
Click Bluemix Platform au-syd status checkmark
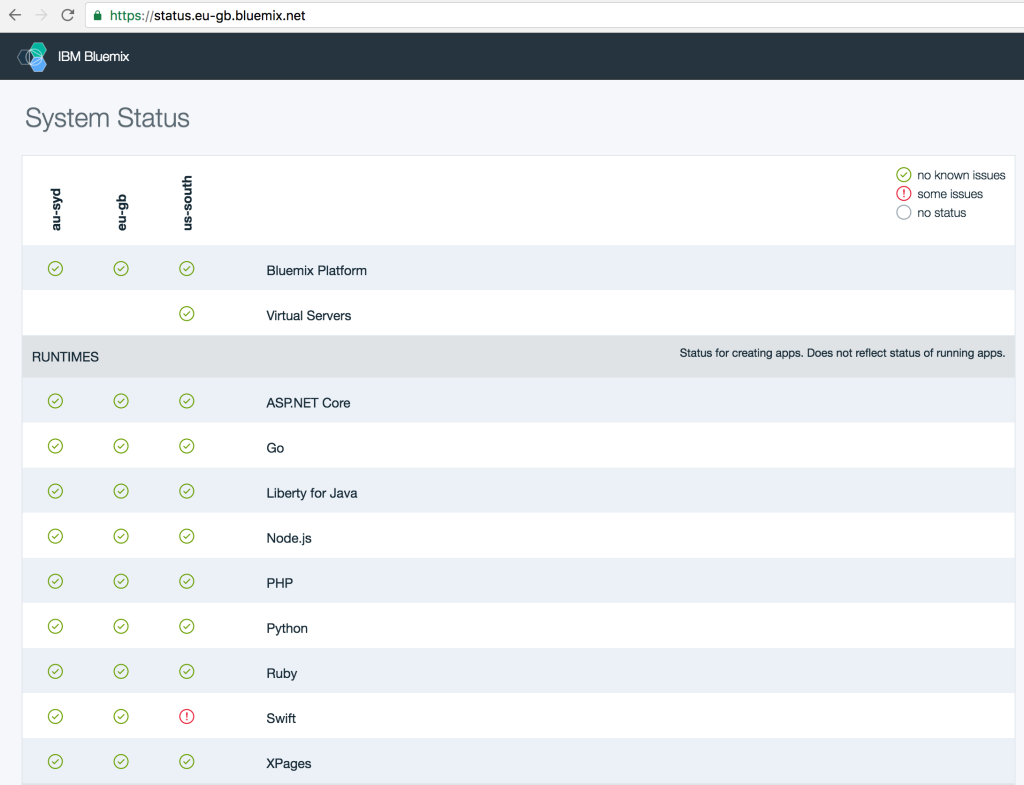[x=56, y=268]
